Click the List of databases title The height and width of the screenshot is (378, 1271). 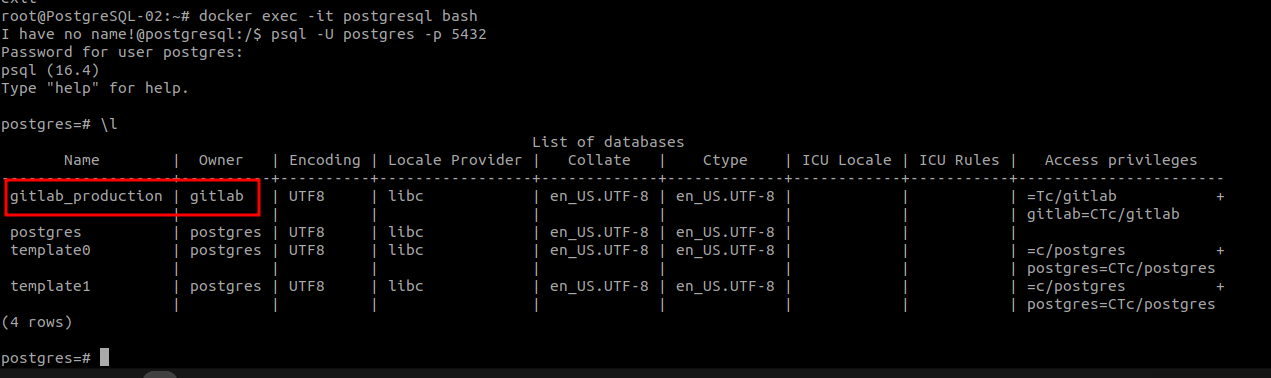click(608, 142)
